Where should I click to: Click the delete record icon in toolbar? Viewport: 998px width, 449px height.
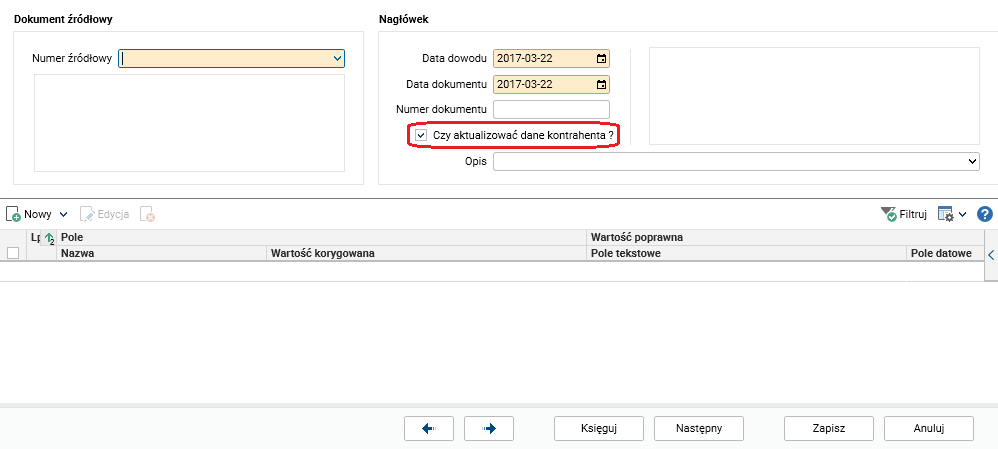coord(148,214)
